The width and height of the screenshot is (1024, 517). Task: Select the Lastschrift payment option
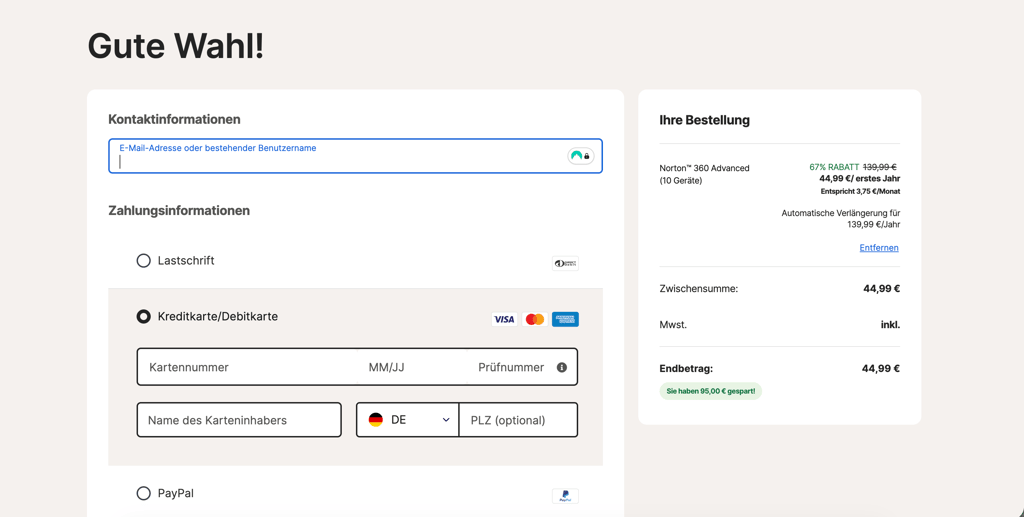coord(143,261)
